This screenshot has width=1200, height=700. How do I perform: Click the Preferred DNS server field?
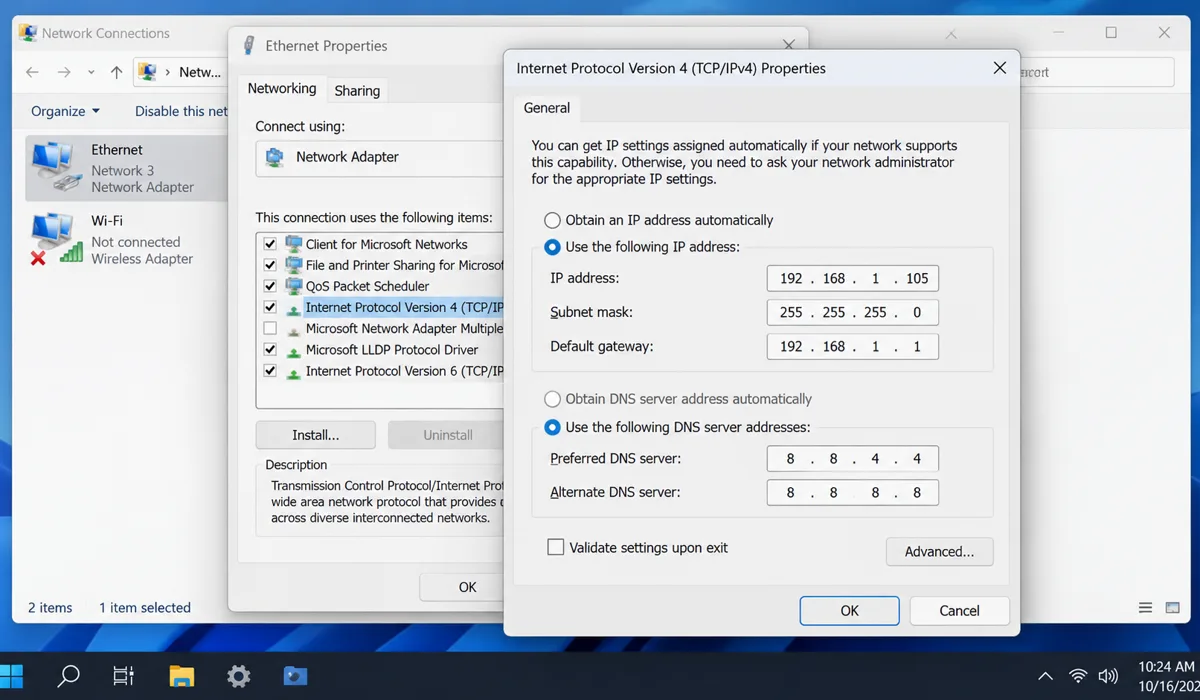[853, 460]
